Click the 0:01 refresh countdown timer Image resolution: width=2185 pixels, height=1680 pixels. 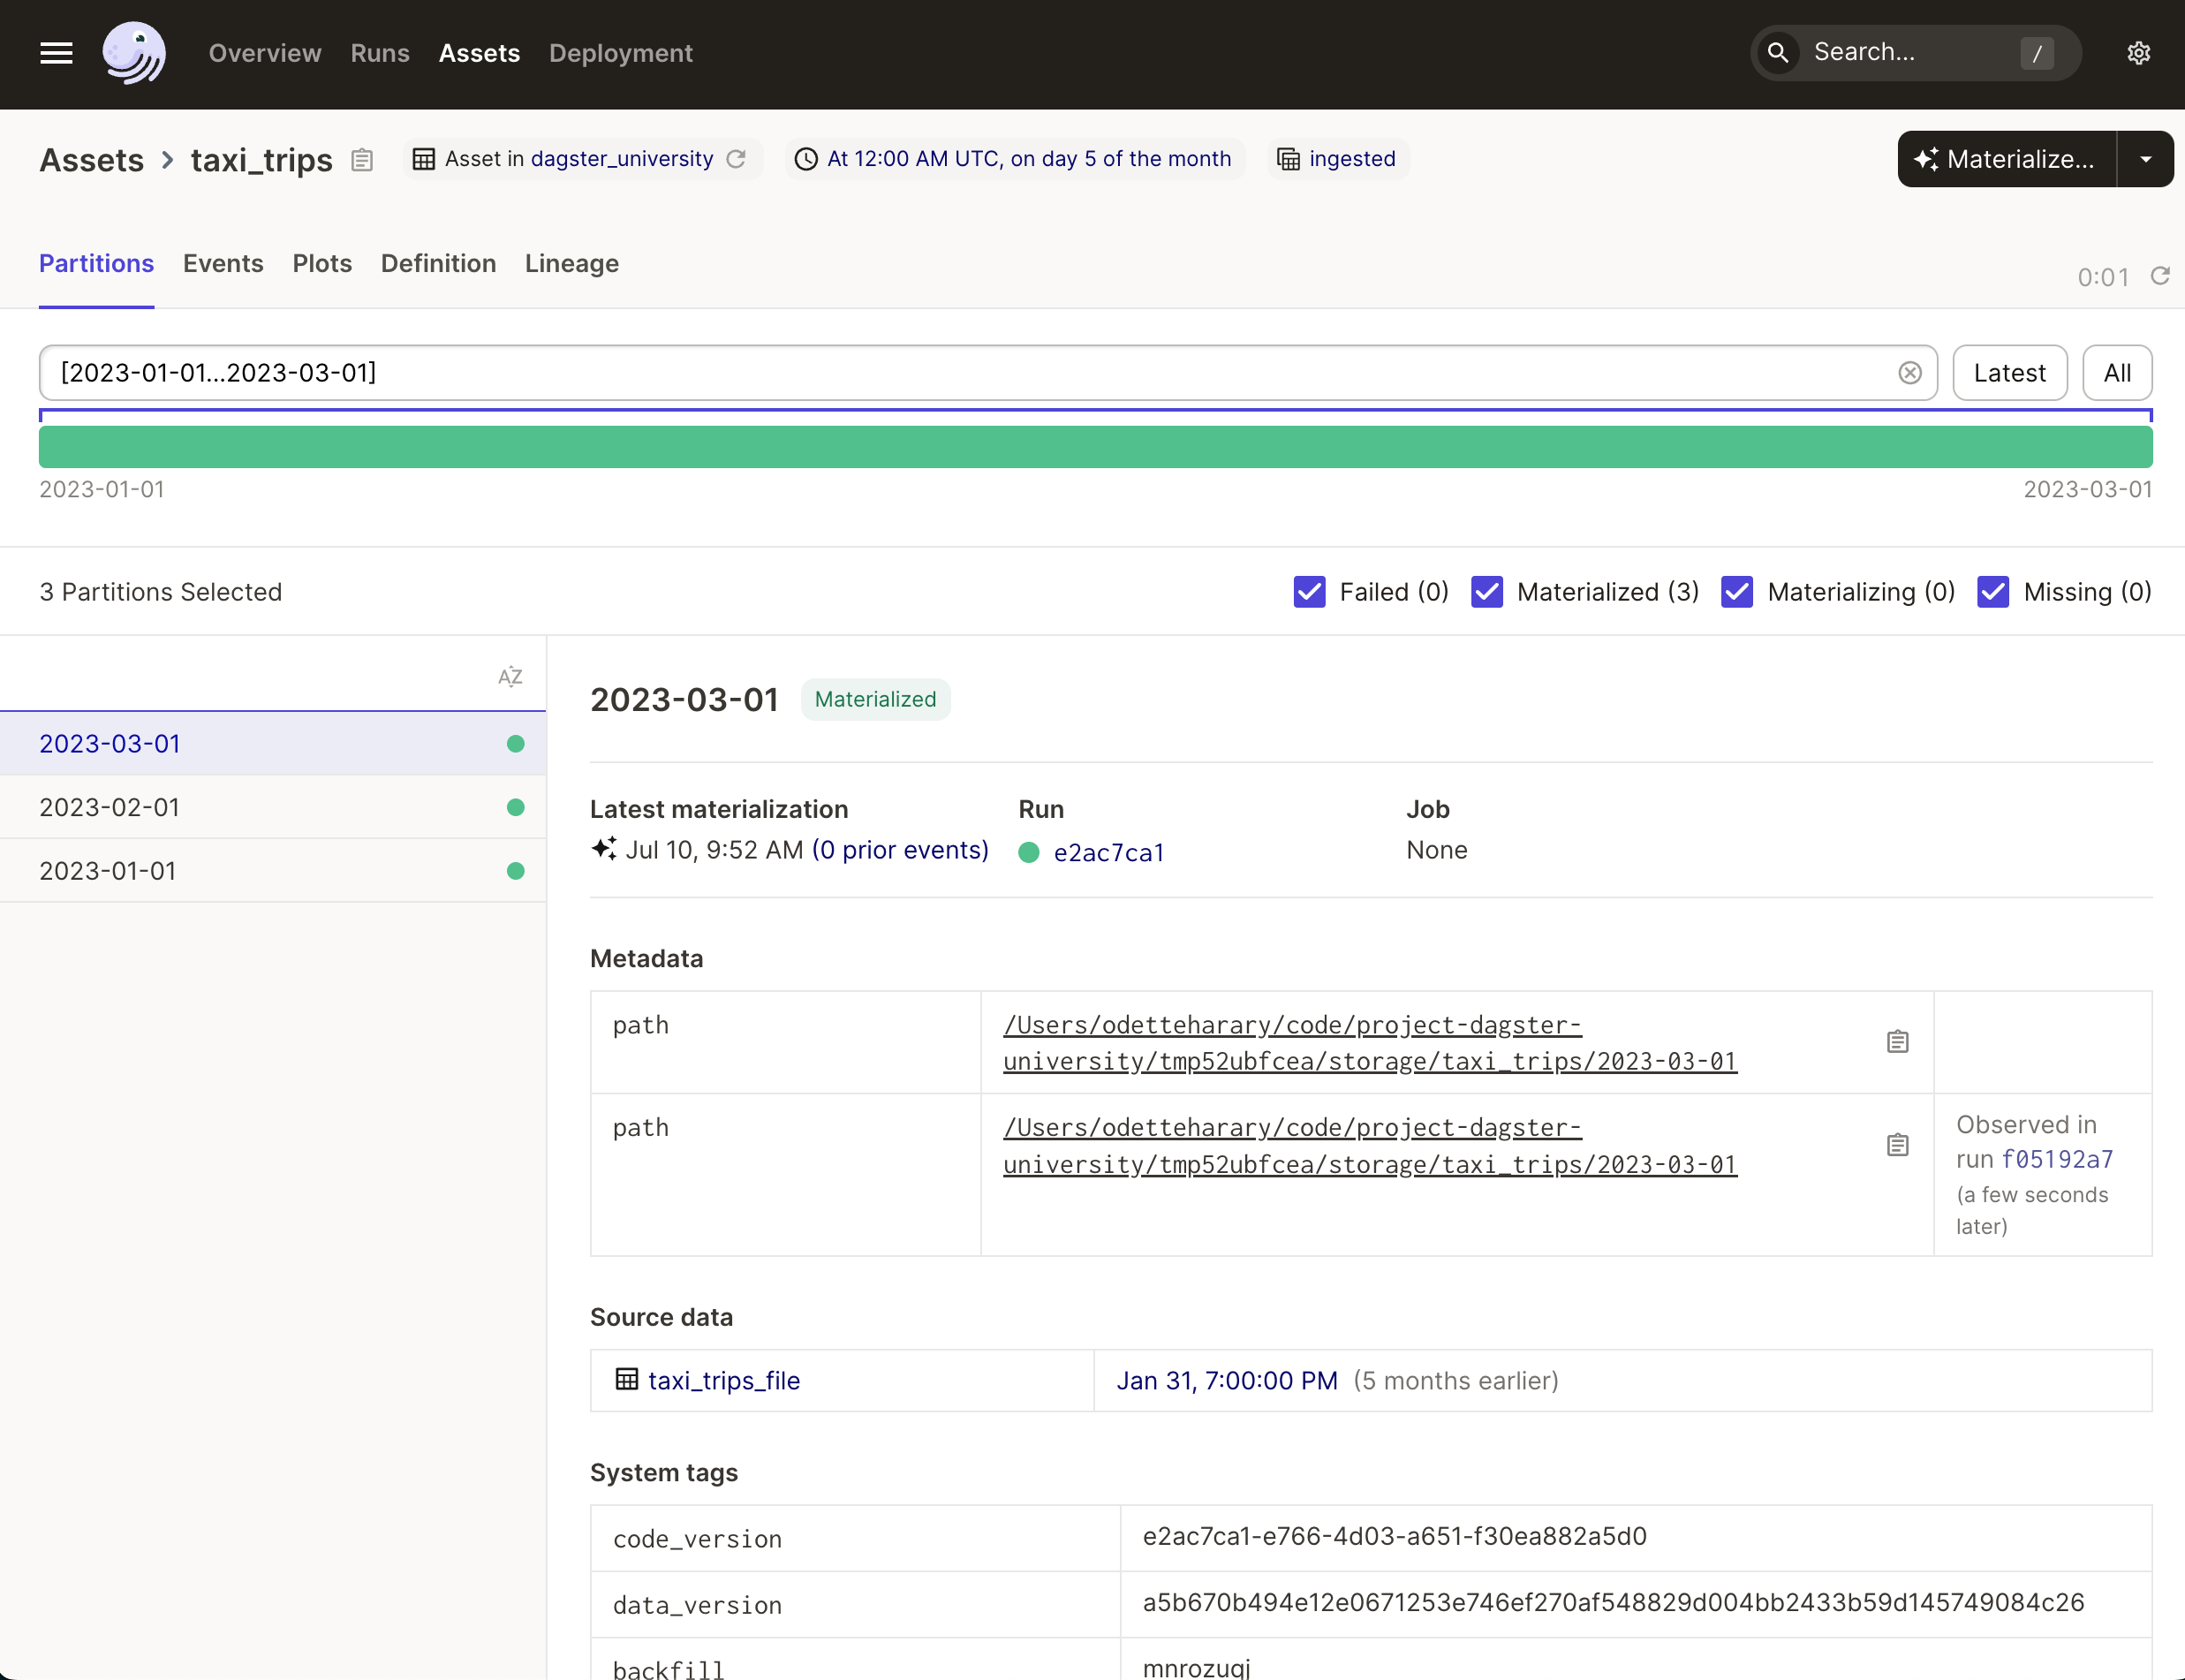click(x=2103, y=277)
